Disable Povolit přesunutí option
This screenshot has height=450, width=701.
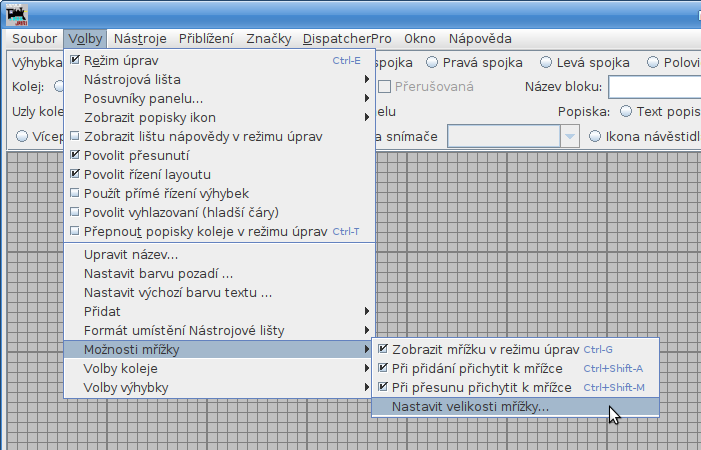76,156
